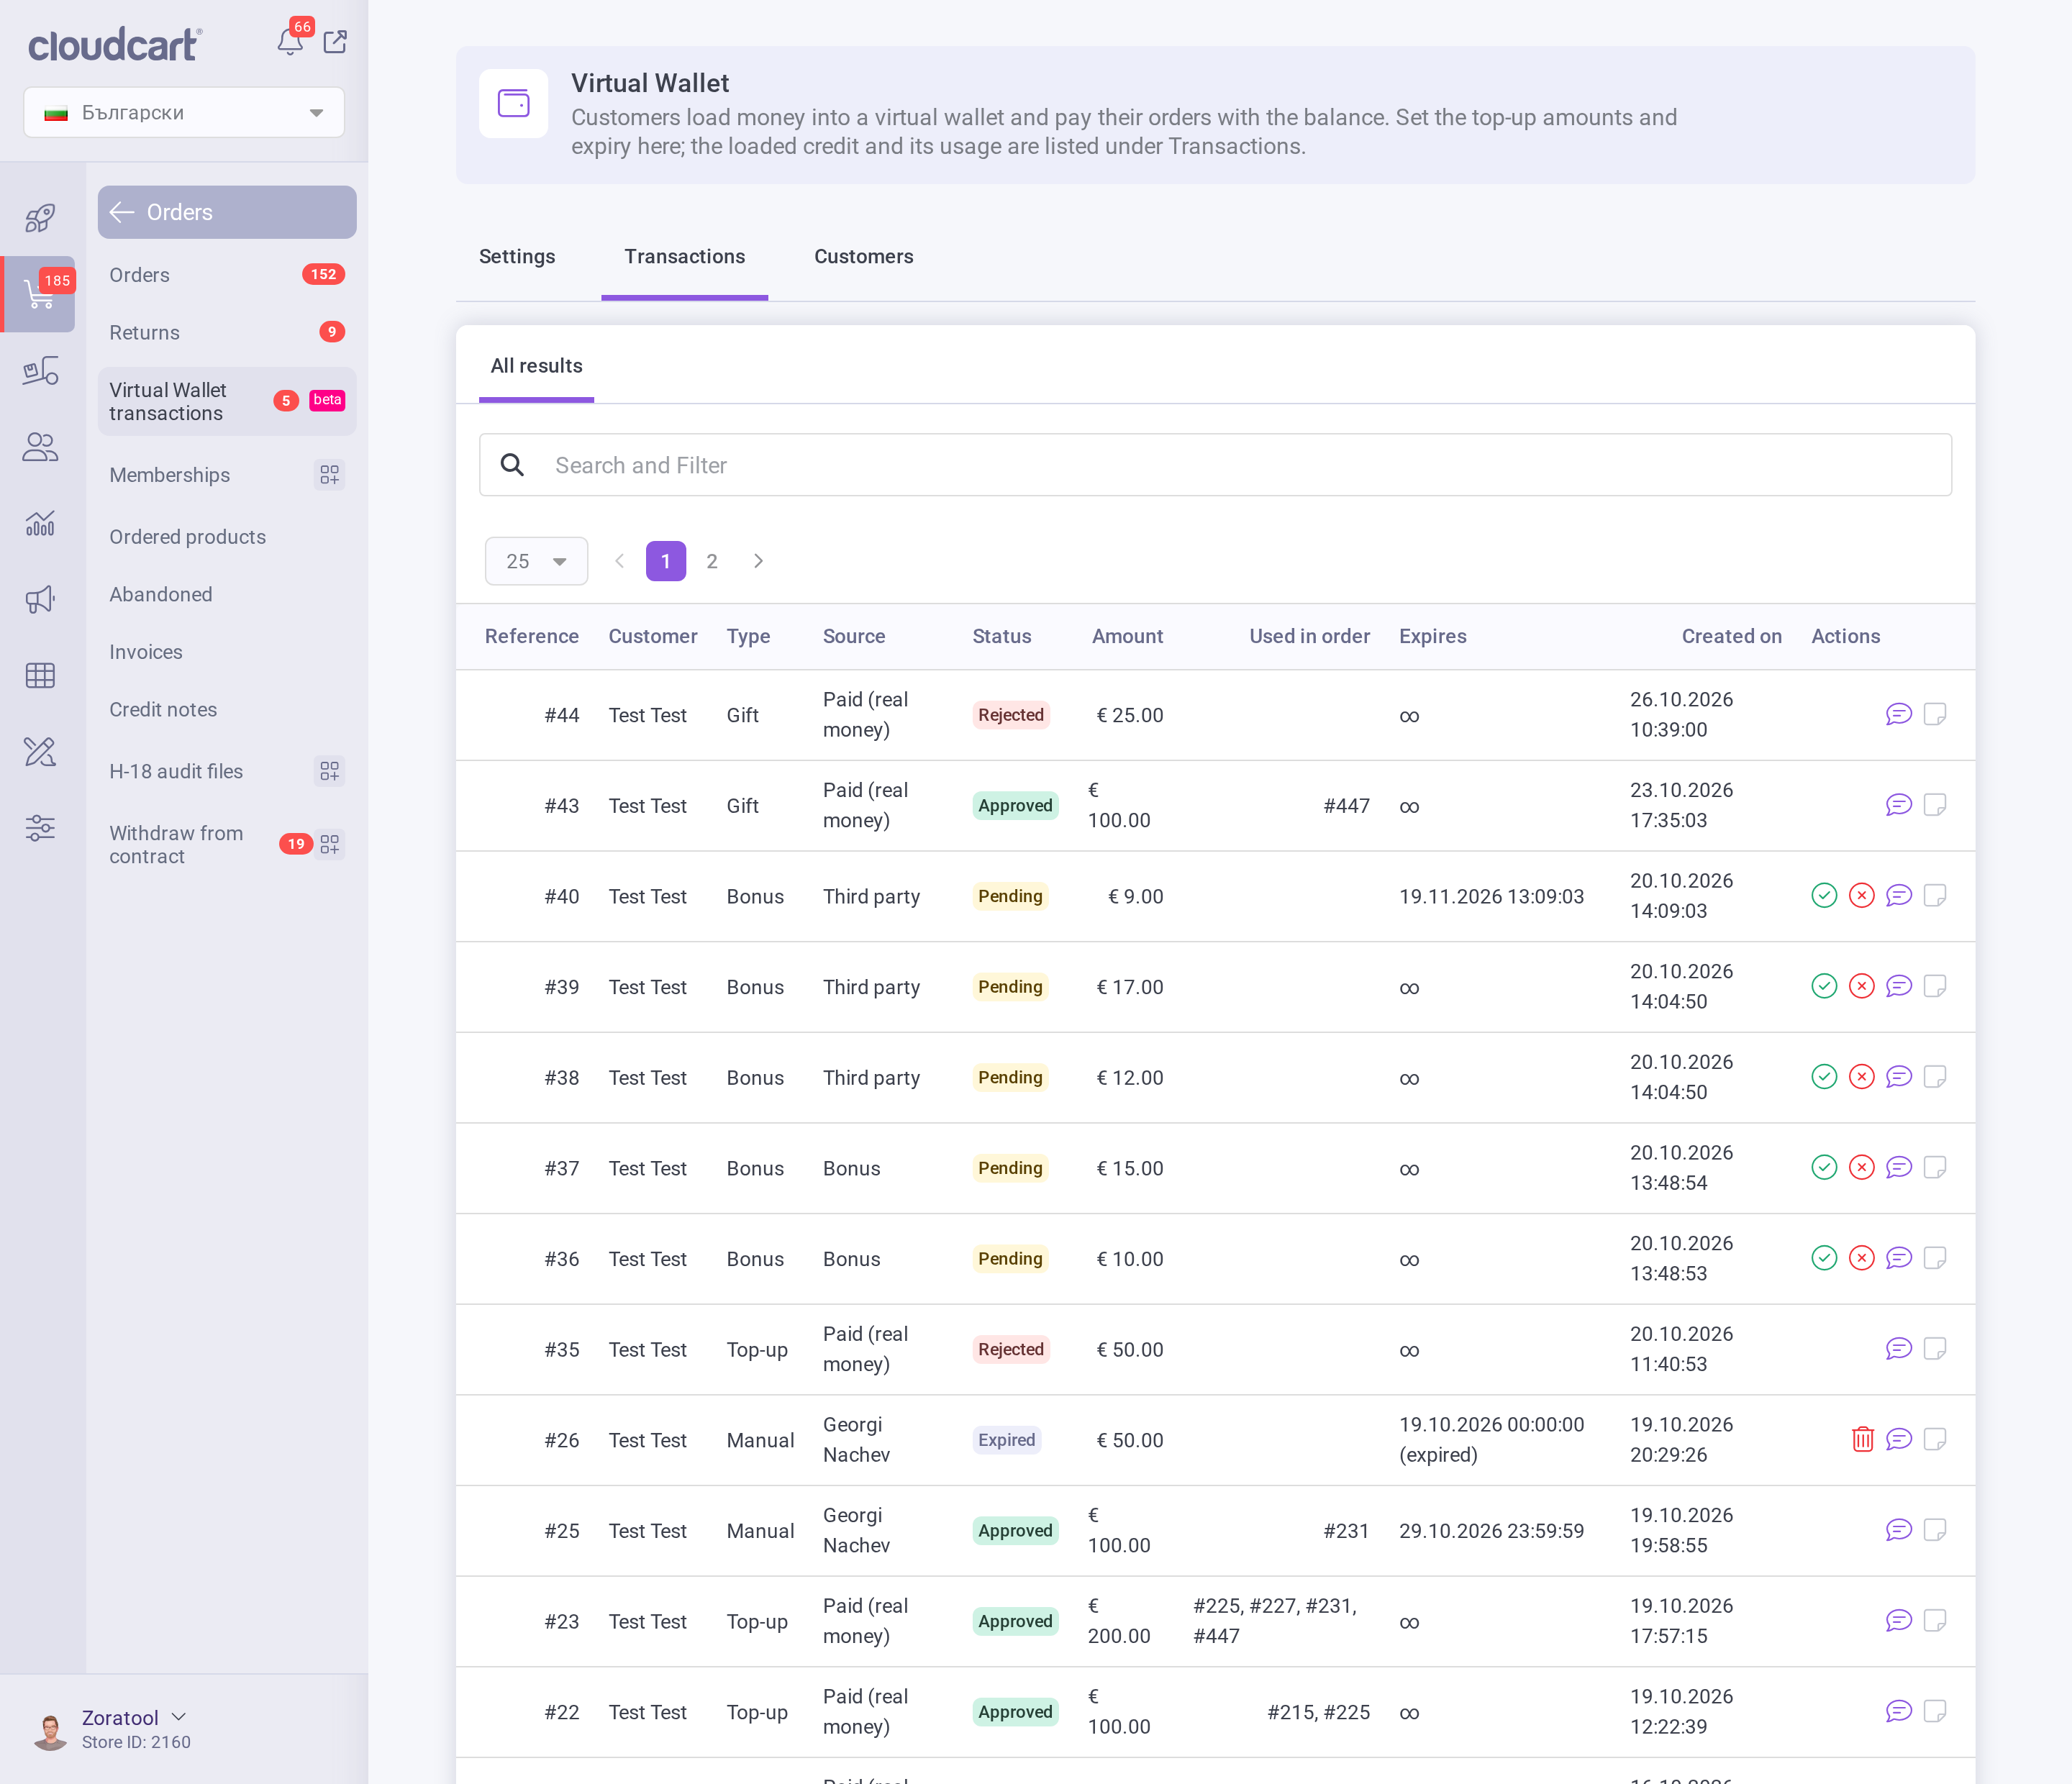Image resolution: width=2072 pixels, height=1784 pixels.
Task: Open the analytics chart sidebar icon
Action: [x=40, y=523]
